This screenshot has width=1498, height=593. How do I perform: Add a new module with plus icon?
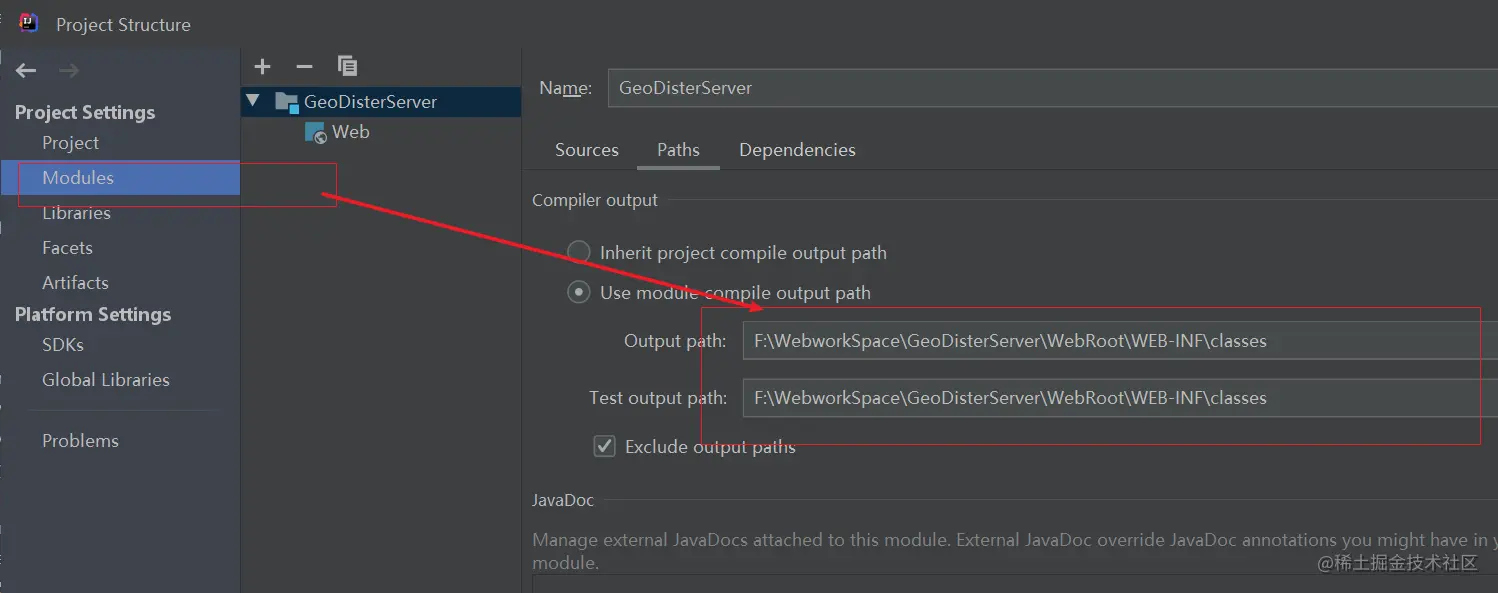click(263, 67)
